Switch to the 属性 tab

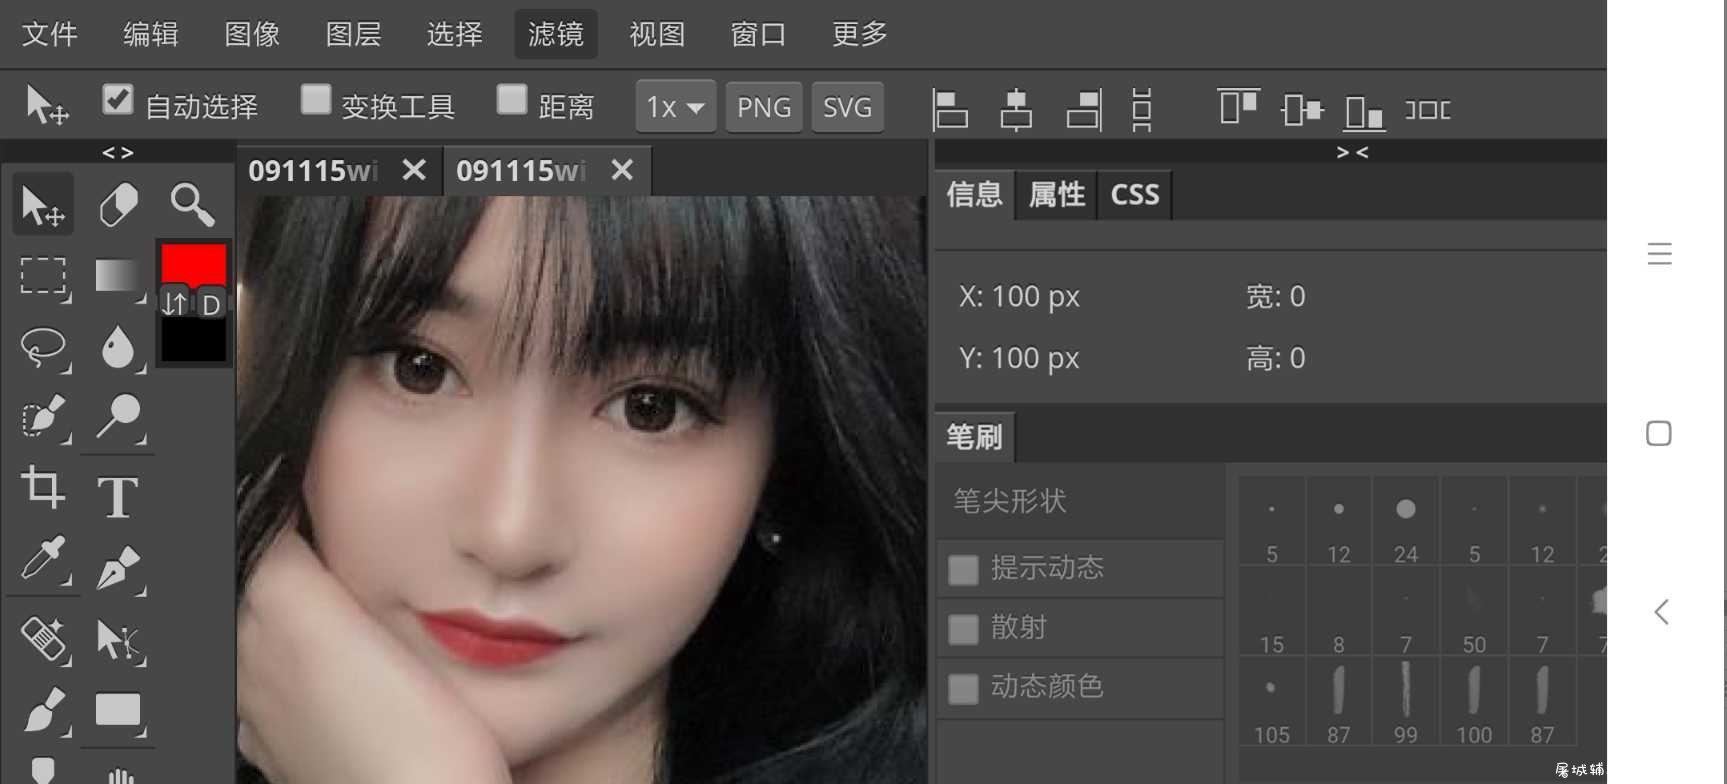(x=1057, y=194)
